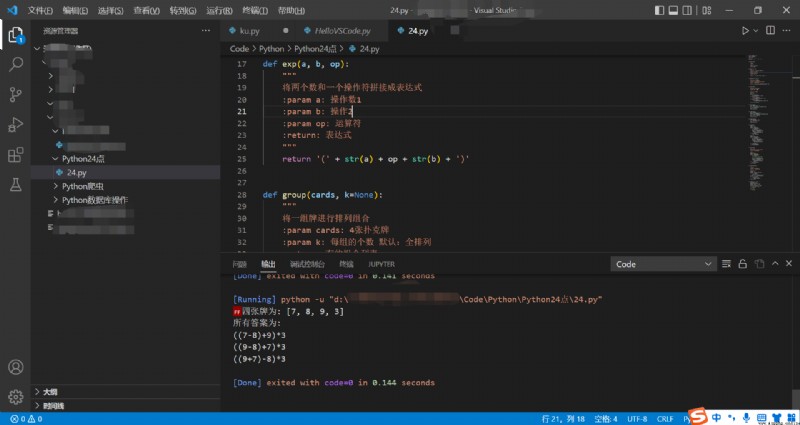Click Sogou input method S logo
Viewport: 800px width, 425px height.
pyautogui.click(x=697, y=416)
